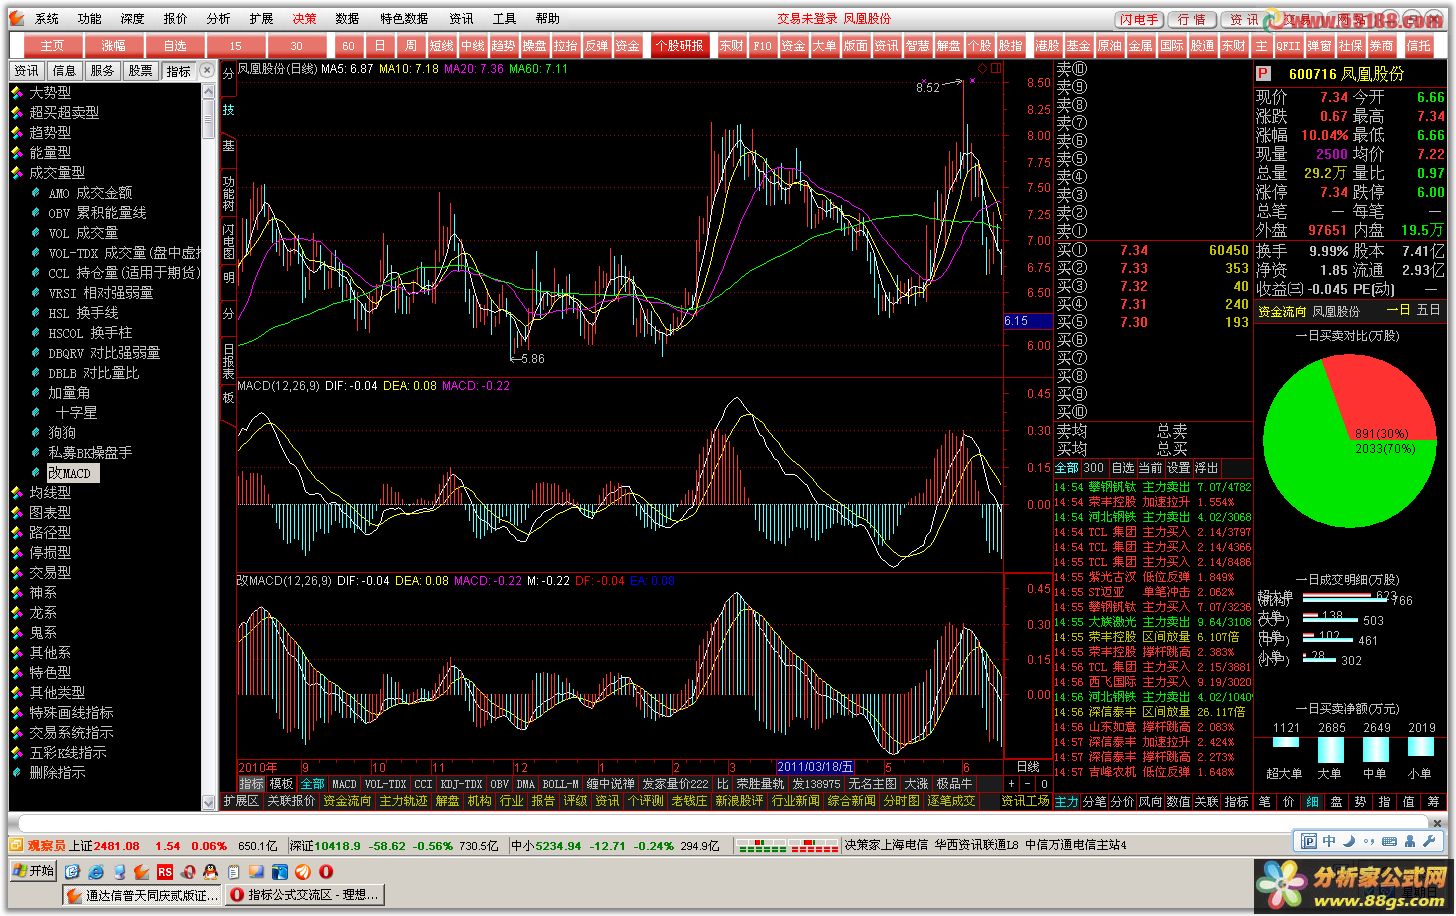Open 主力轨迹 tab in bottom row
This screenshot has height=916, width=1456.
tap(403, 801)
